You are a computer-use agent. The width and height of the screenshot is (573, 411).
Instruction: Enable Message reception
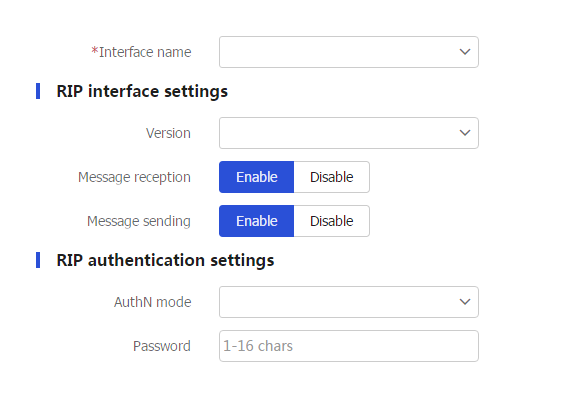click(257, 177)
